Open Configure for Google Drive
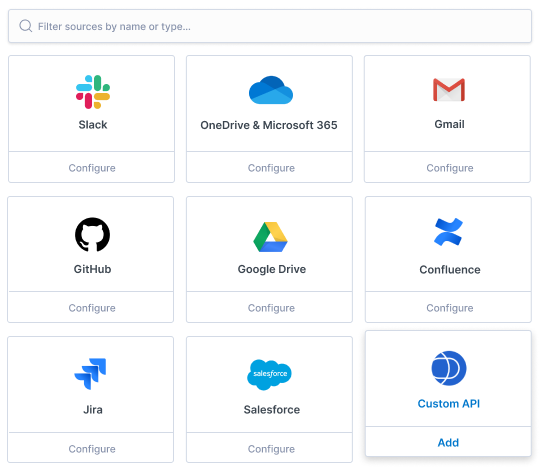The height and width of the screenshot is (470, 540). [271, 307]
